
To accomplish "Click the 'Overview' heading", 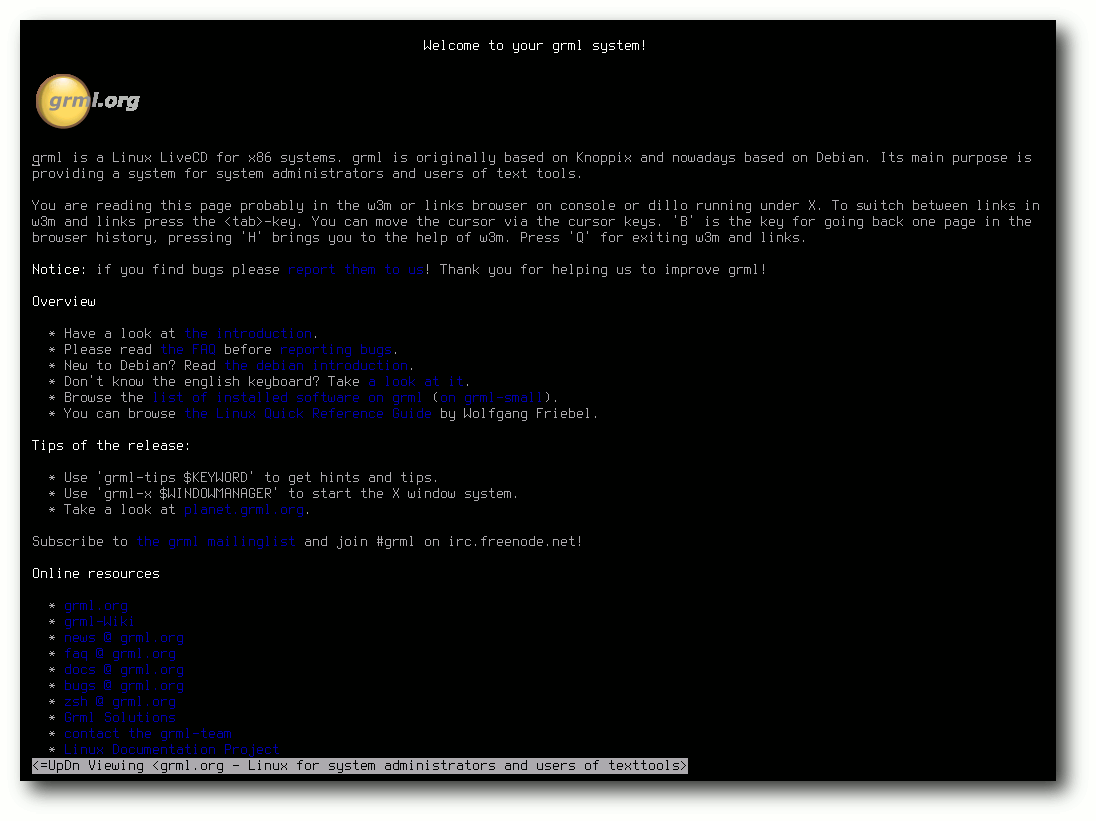I will coord(64,301).
